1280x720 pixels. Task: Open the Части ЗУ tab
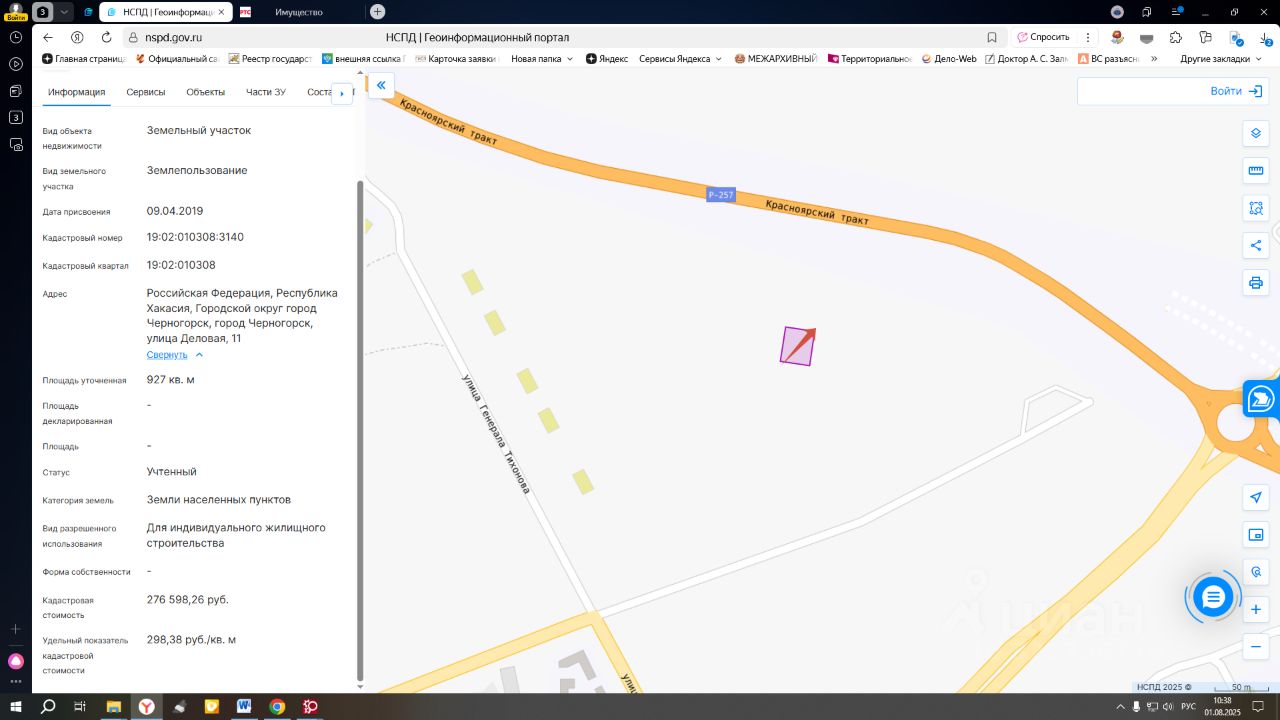tap(266, 92)
